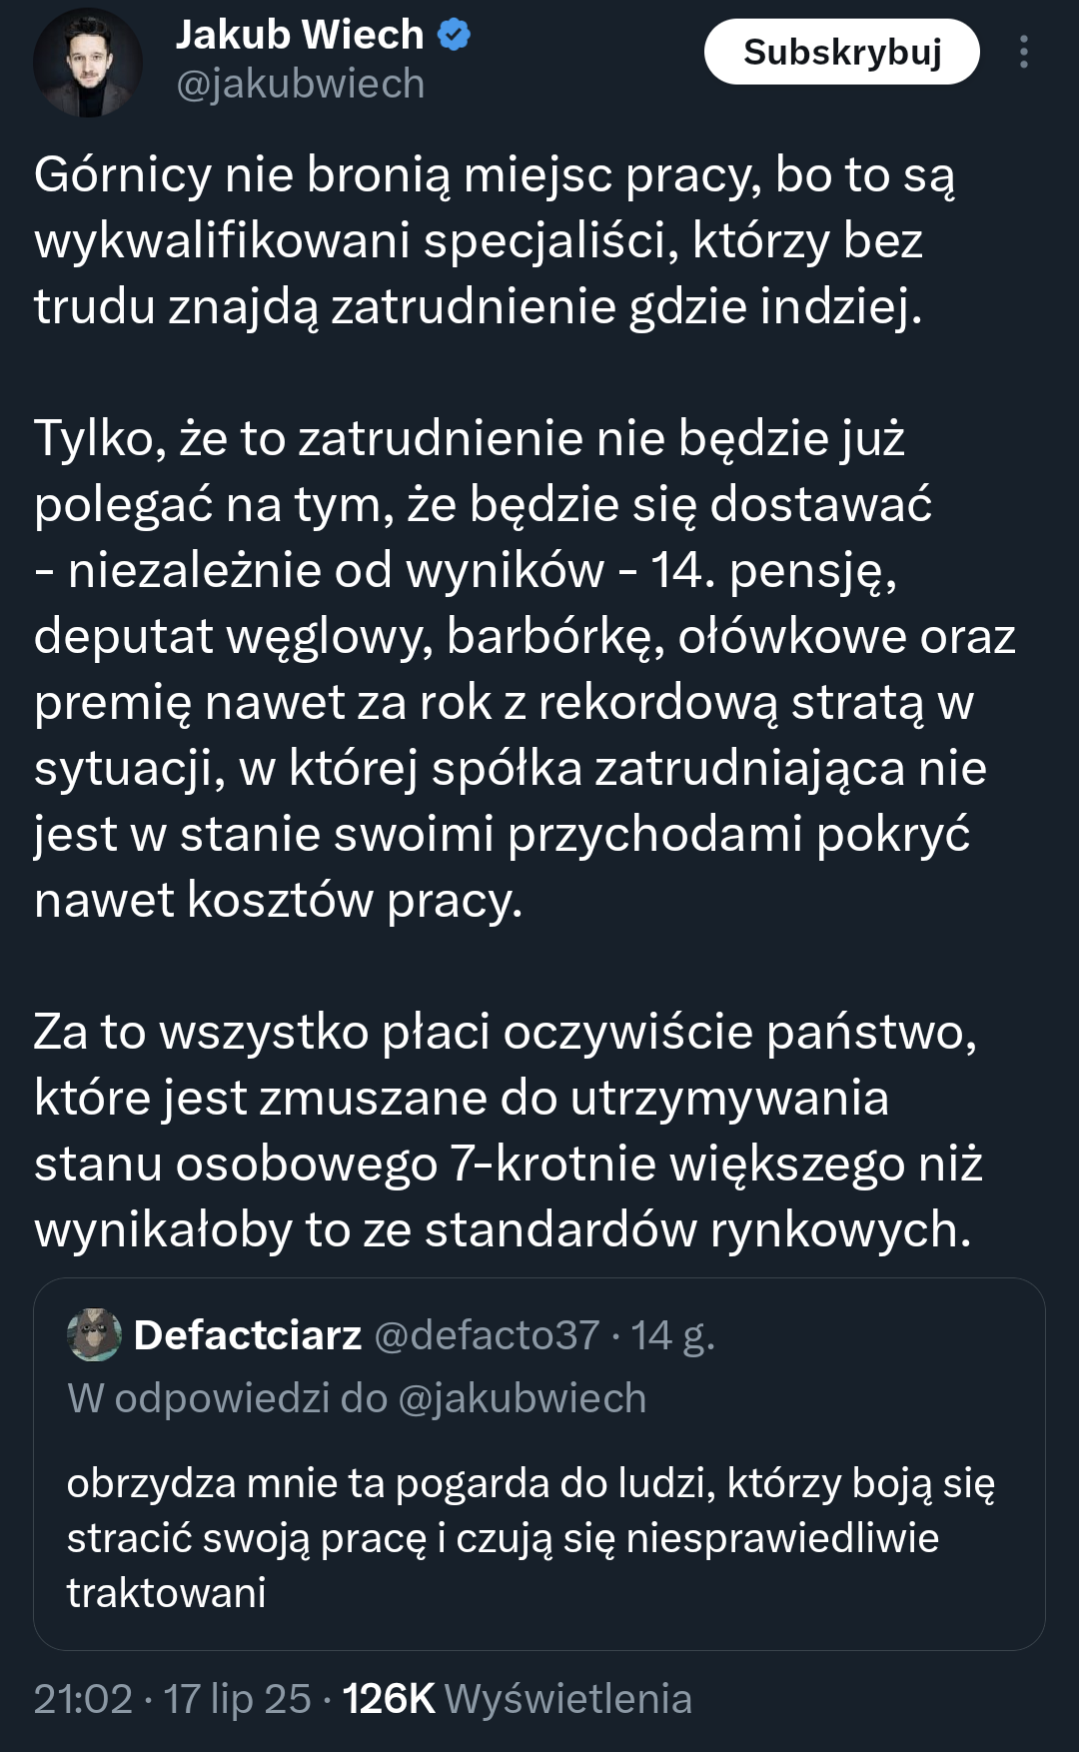Click the blue verified badge

(x=454, y=35)
